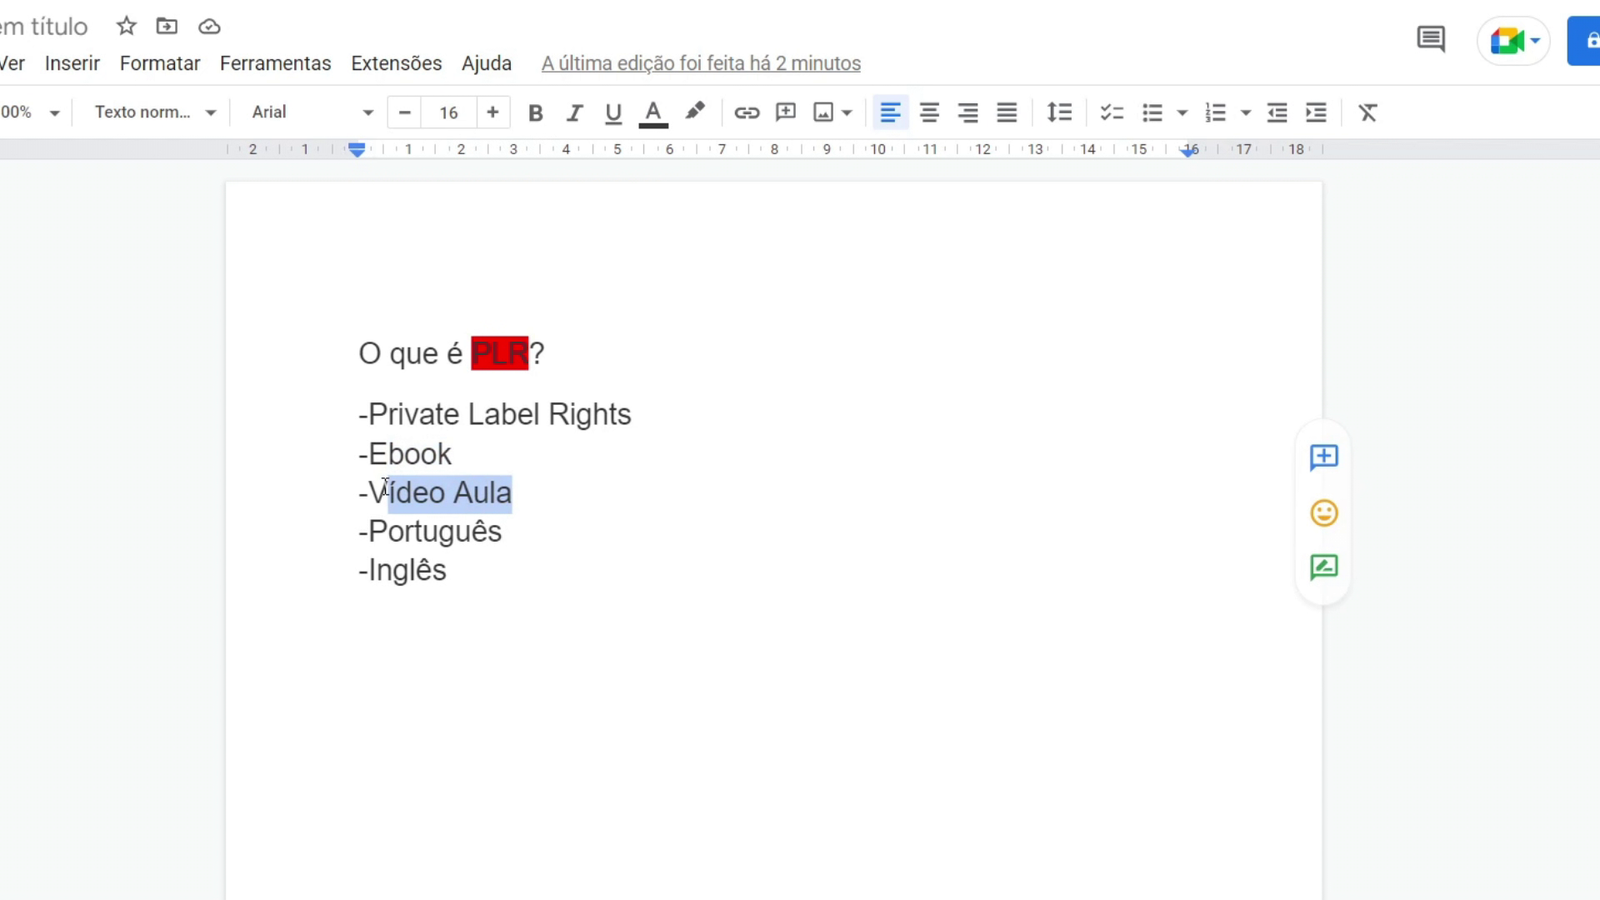1600x900 pixels.
Task: Open comment history icon
Action: coord(1431,40)
